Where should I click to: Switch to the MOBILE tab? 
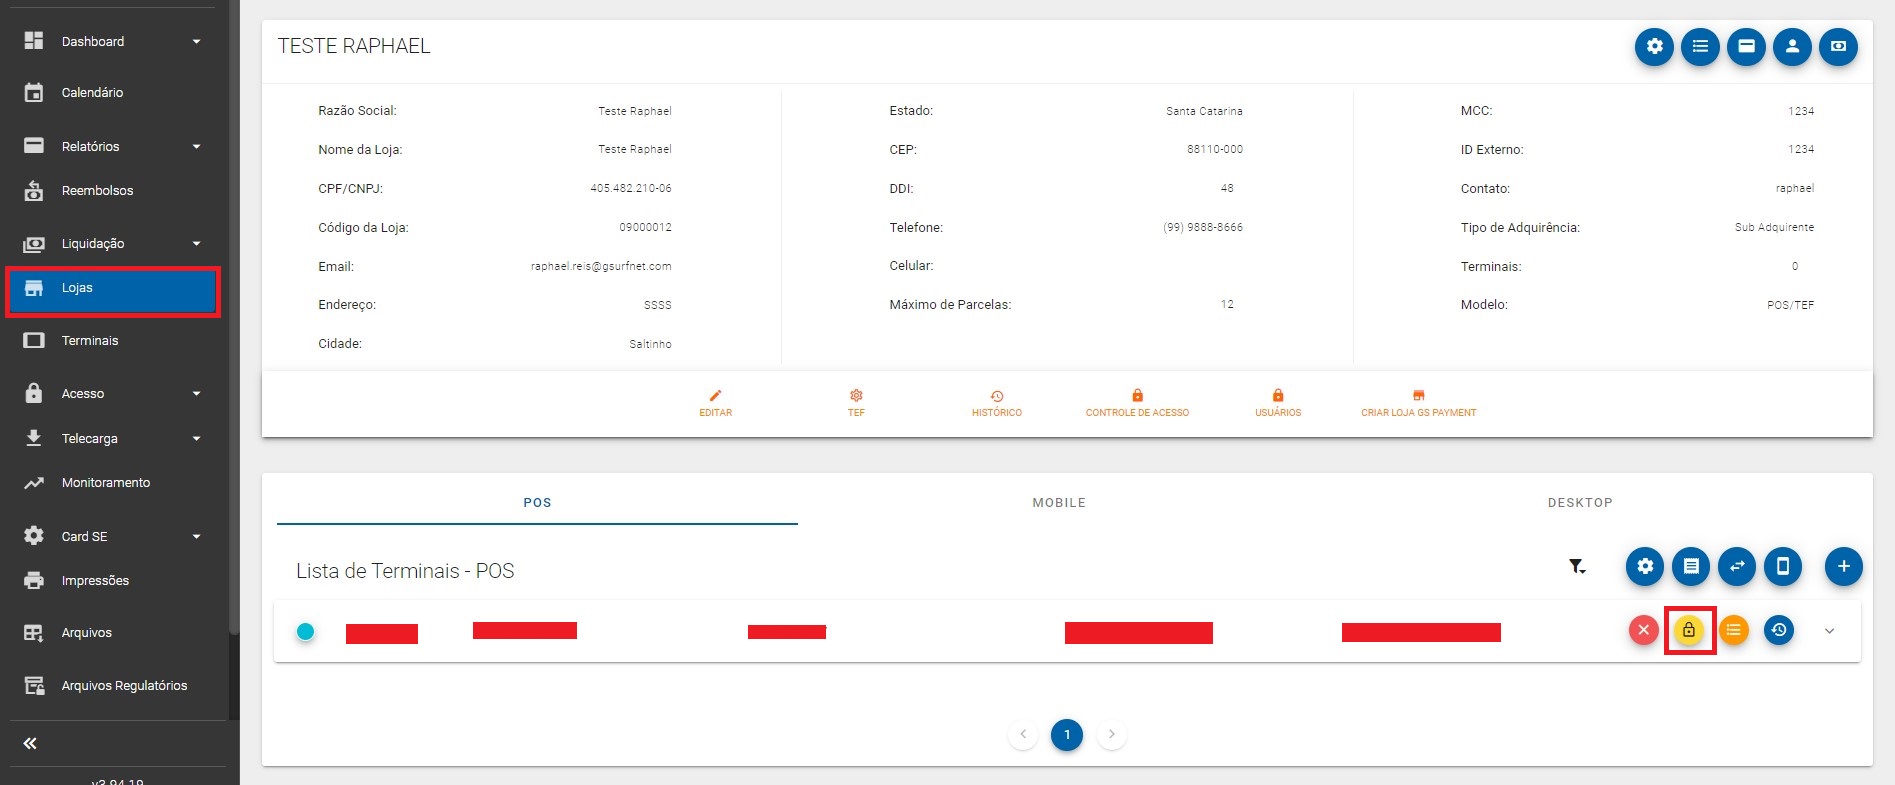1058,503
